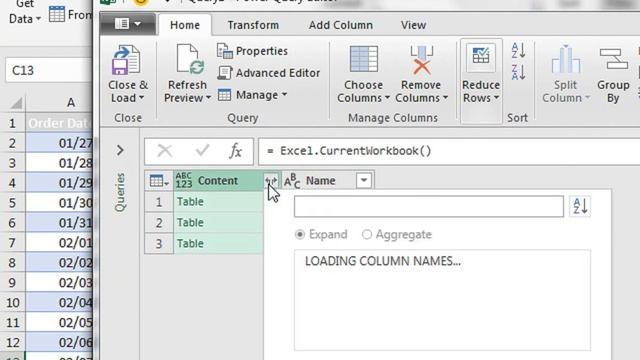Click the Order Date header cell in Excel
The width and height of the screenshot is (640, 360).
(x=60, y=123)
